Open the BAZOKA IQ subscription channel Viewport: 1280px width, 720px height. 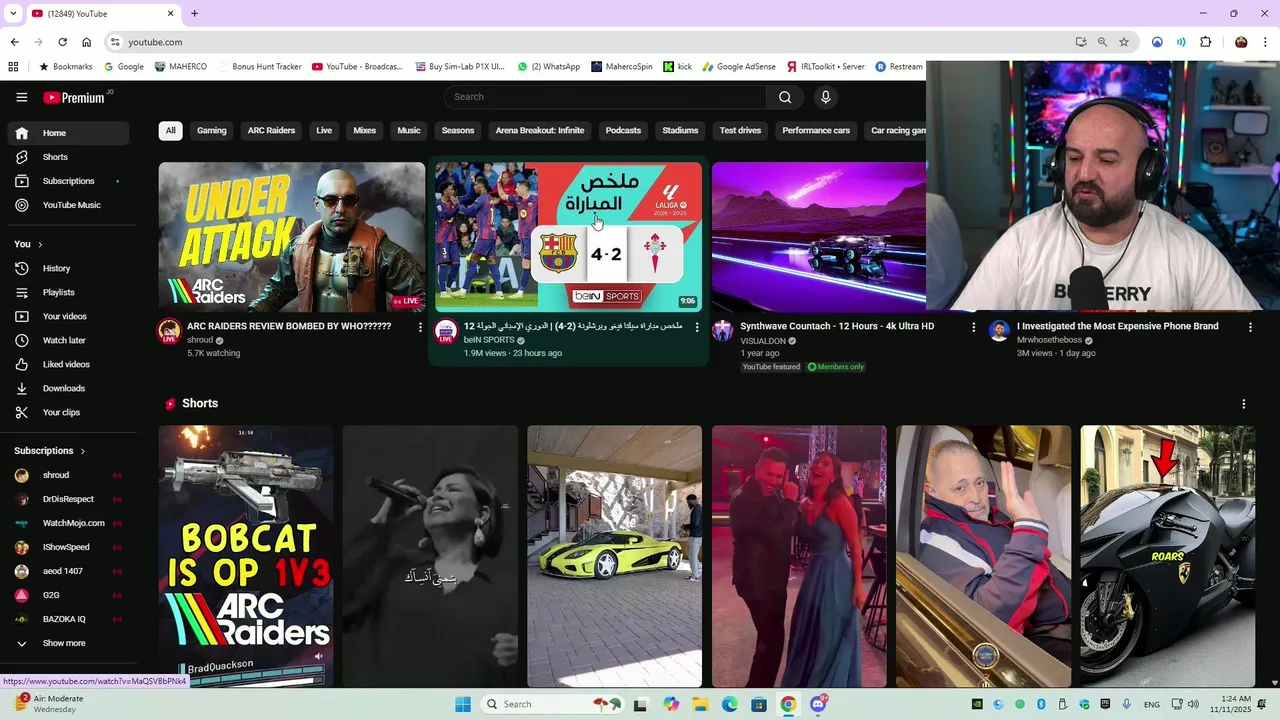click(x=69, y=619)
